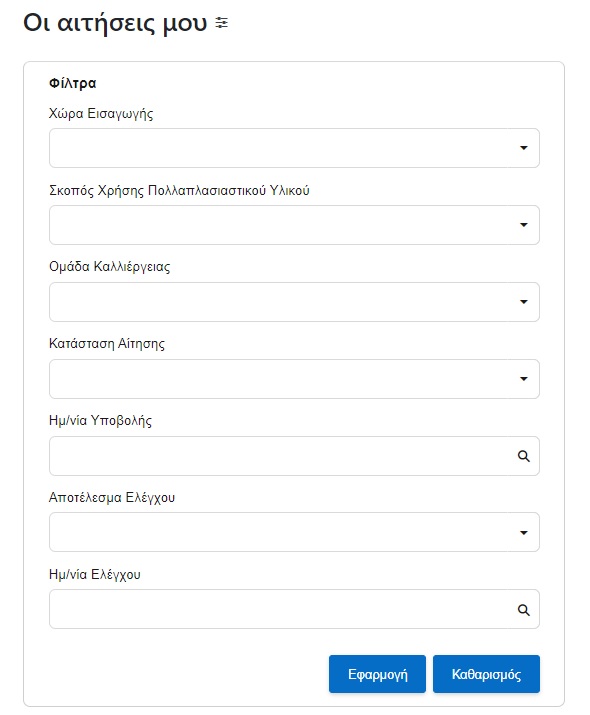The image size is (590, 715).
Task: Click the Χώρα Εισαγωγής field label
Action: (x=101, y=114)
